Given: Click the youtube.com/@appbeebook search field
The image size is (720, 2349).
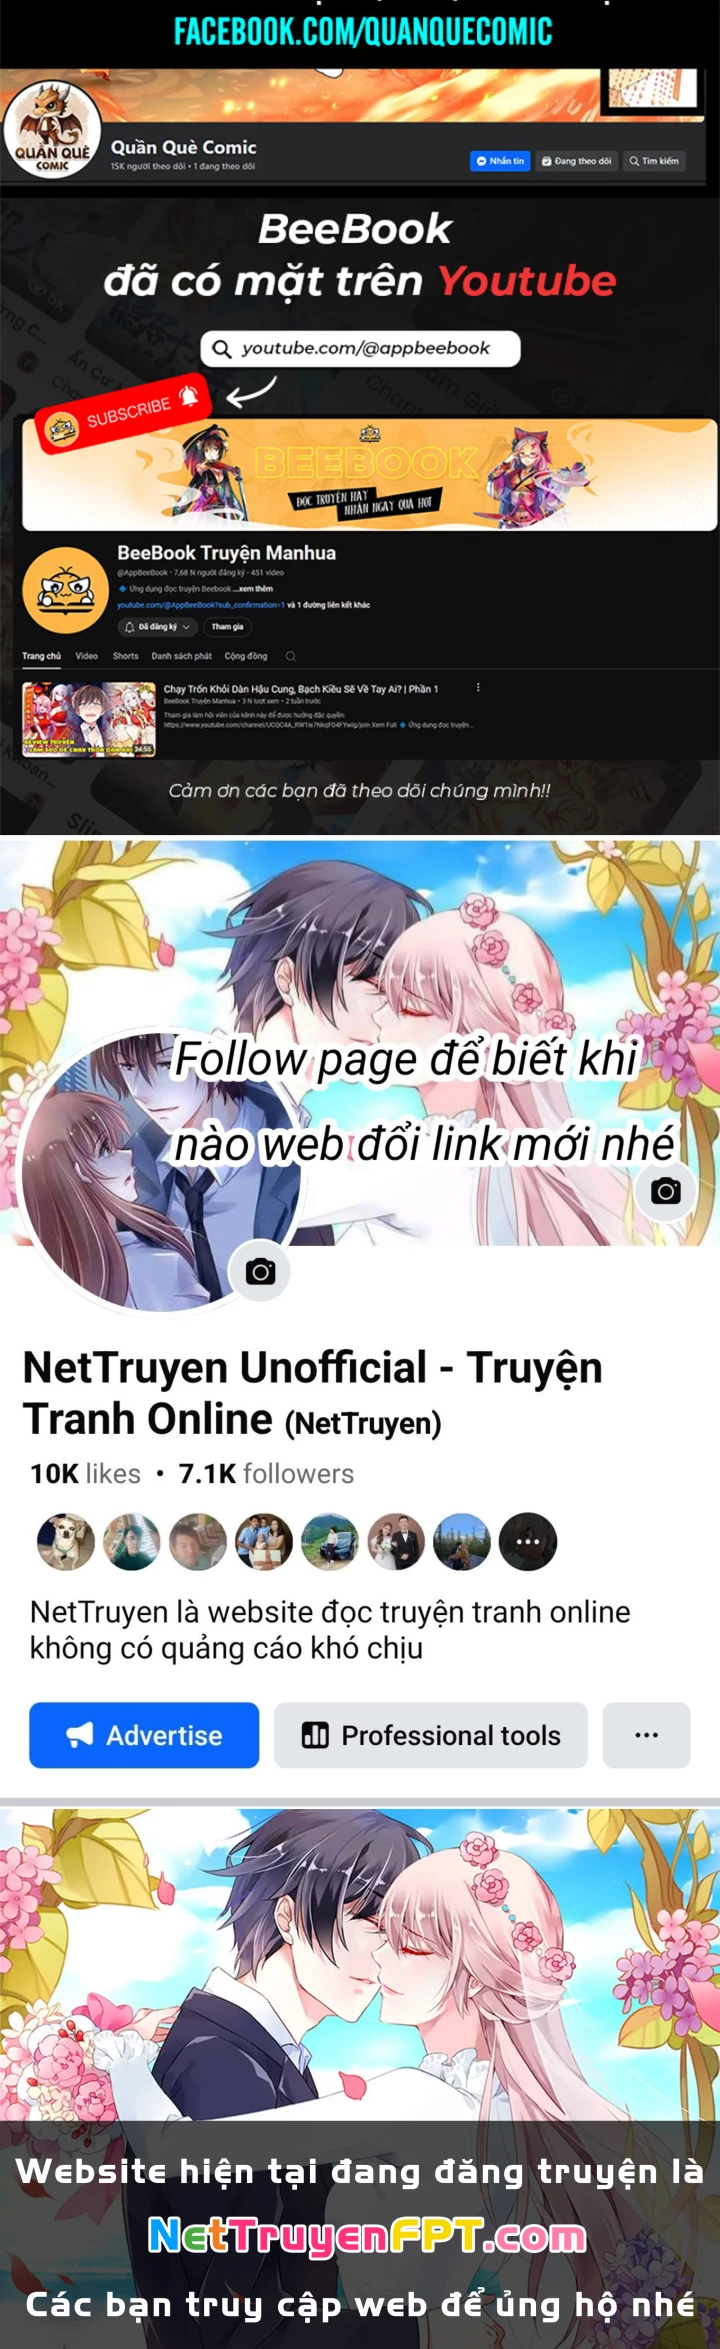Looking at the screenshot, I should 360,348.
